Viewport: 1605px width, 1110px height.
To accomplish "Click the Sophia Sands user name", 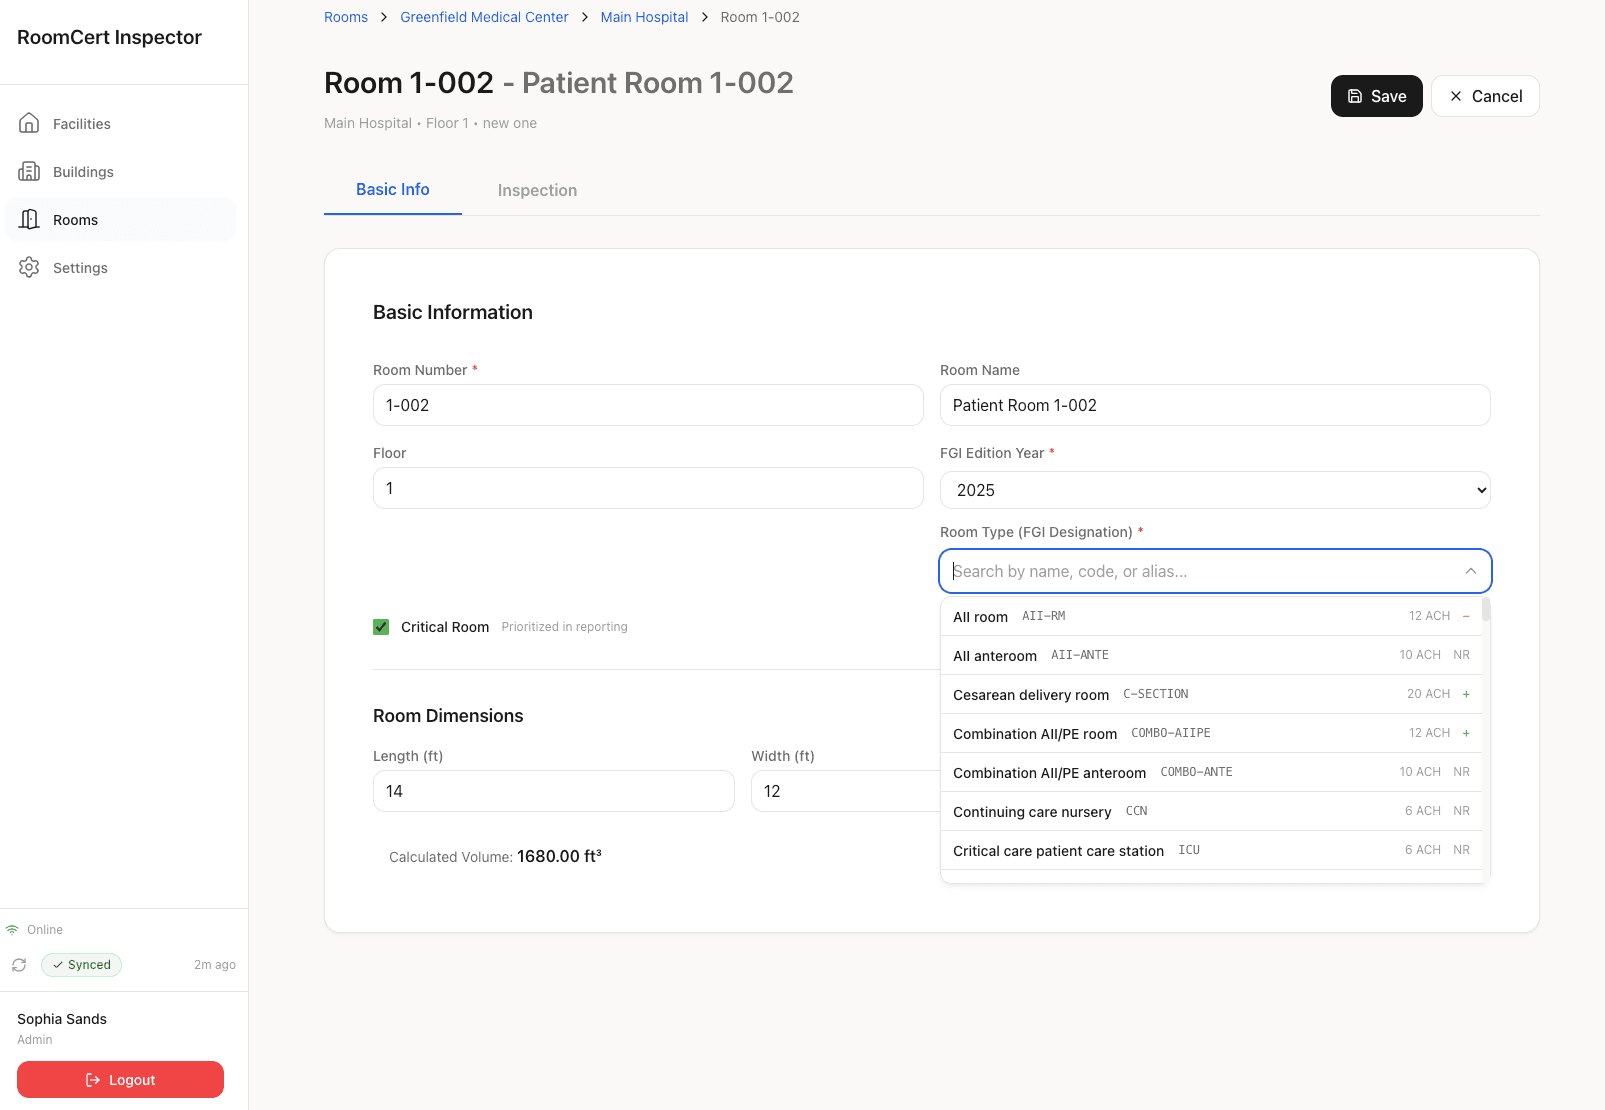I will (x=62, y=1019).
